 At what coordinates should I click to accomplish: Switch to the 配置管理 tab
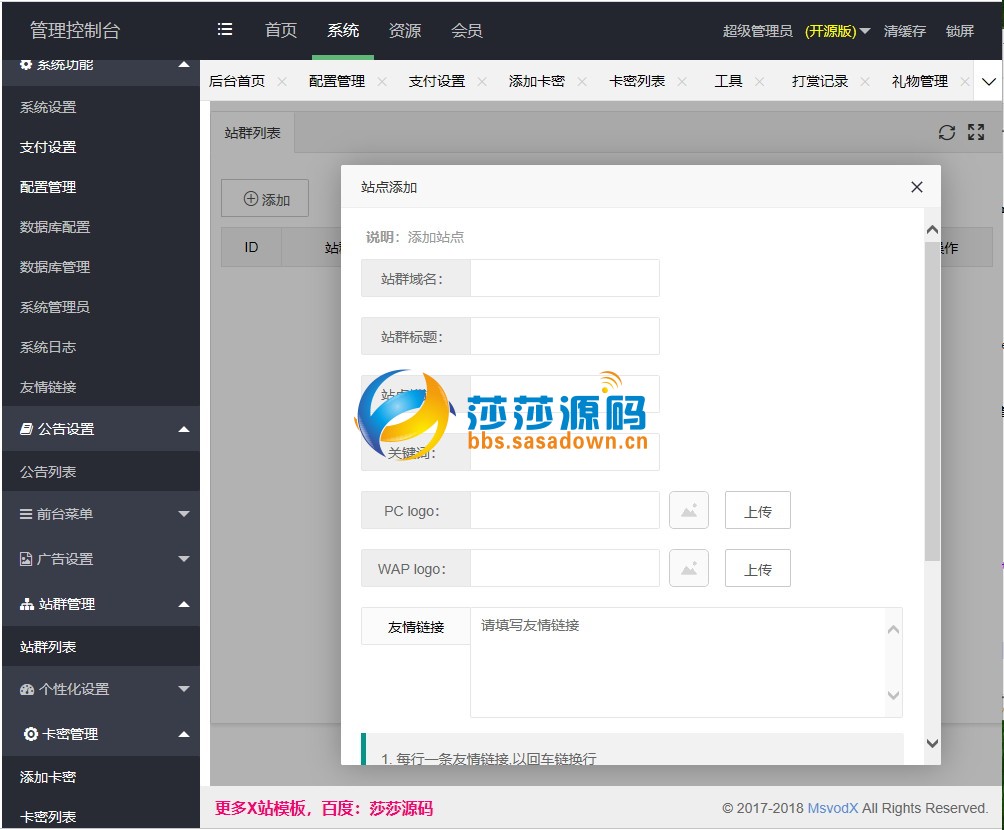[337, 81]
